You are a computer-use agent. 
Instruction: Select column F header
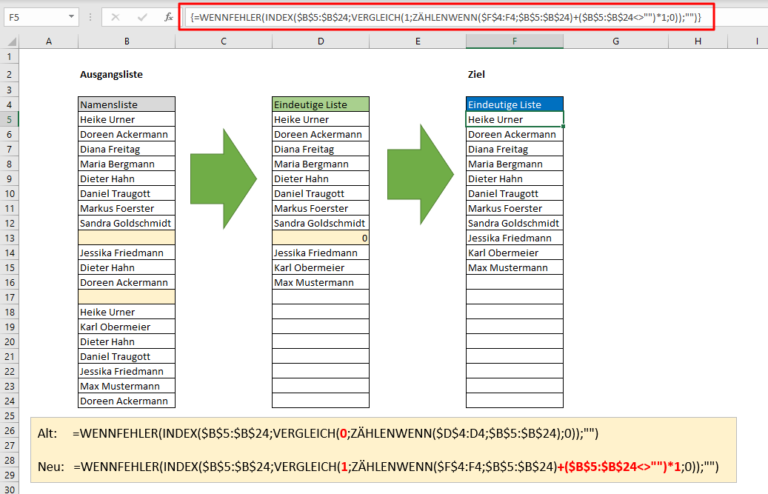(x=514, y=41)
